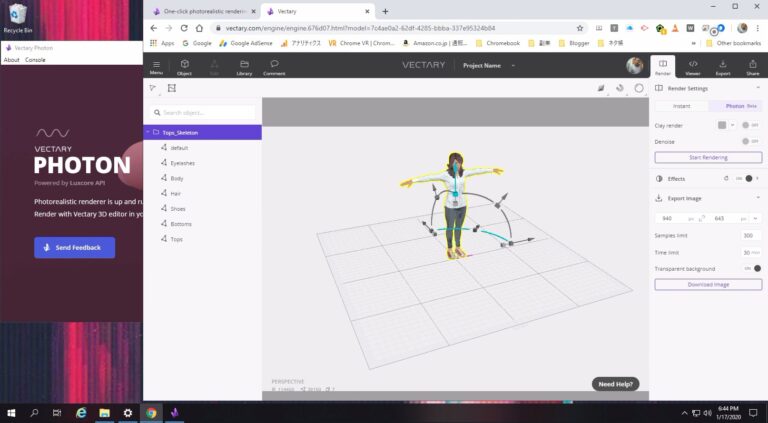Click the Clay render gray color swatch
The width and height of the screenshot is (768, 423).
pos(722,125)
